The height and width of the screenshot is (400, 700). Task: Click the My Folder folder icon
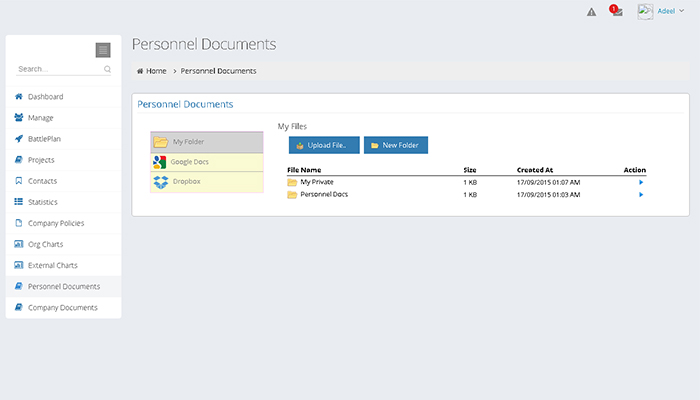tap(161, 142)
